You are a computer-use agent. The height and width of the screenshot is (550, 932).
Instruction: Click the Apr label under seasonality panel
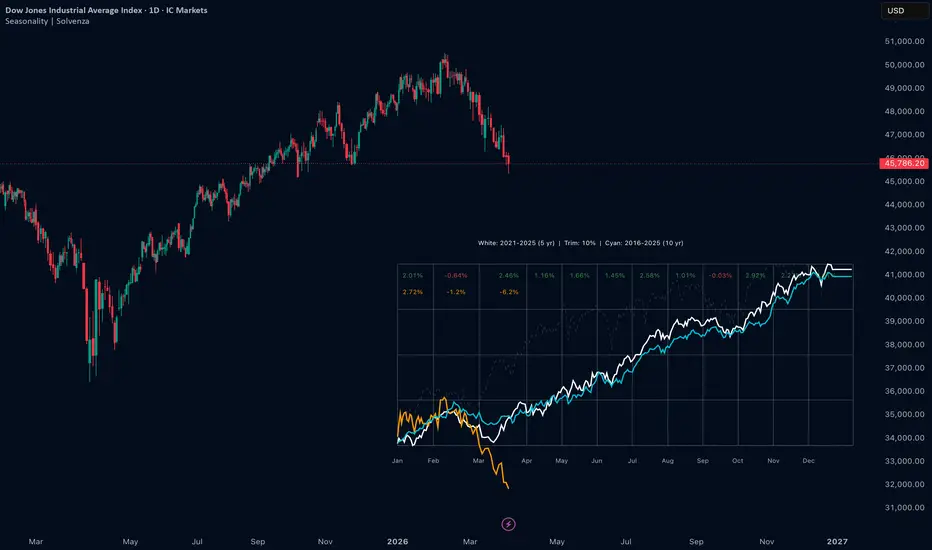527,460
